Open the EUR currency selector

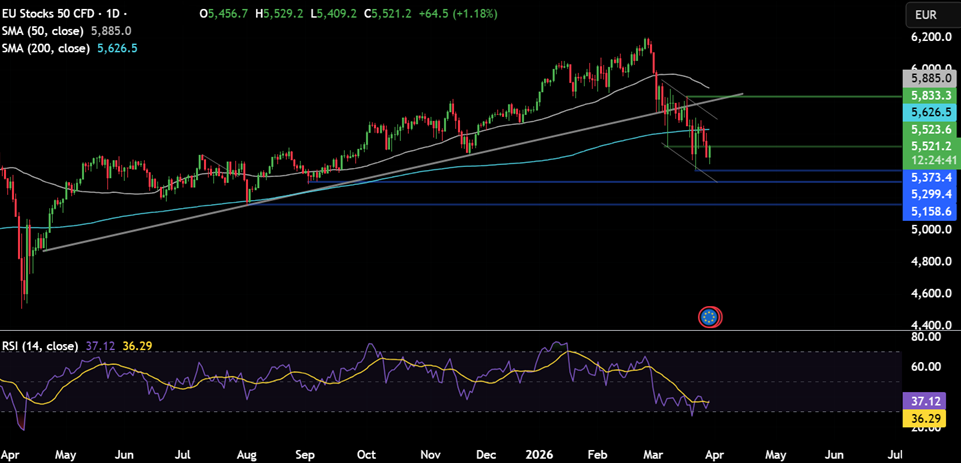tap(925, 15)
